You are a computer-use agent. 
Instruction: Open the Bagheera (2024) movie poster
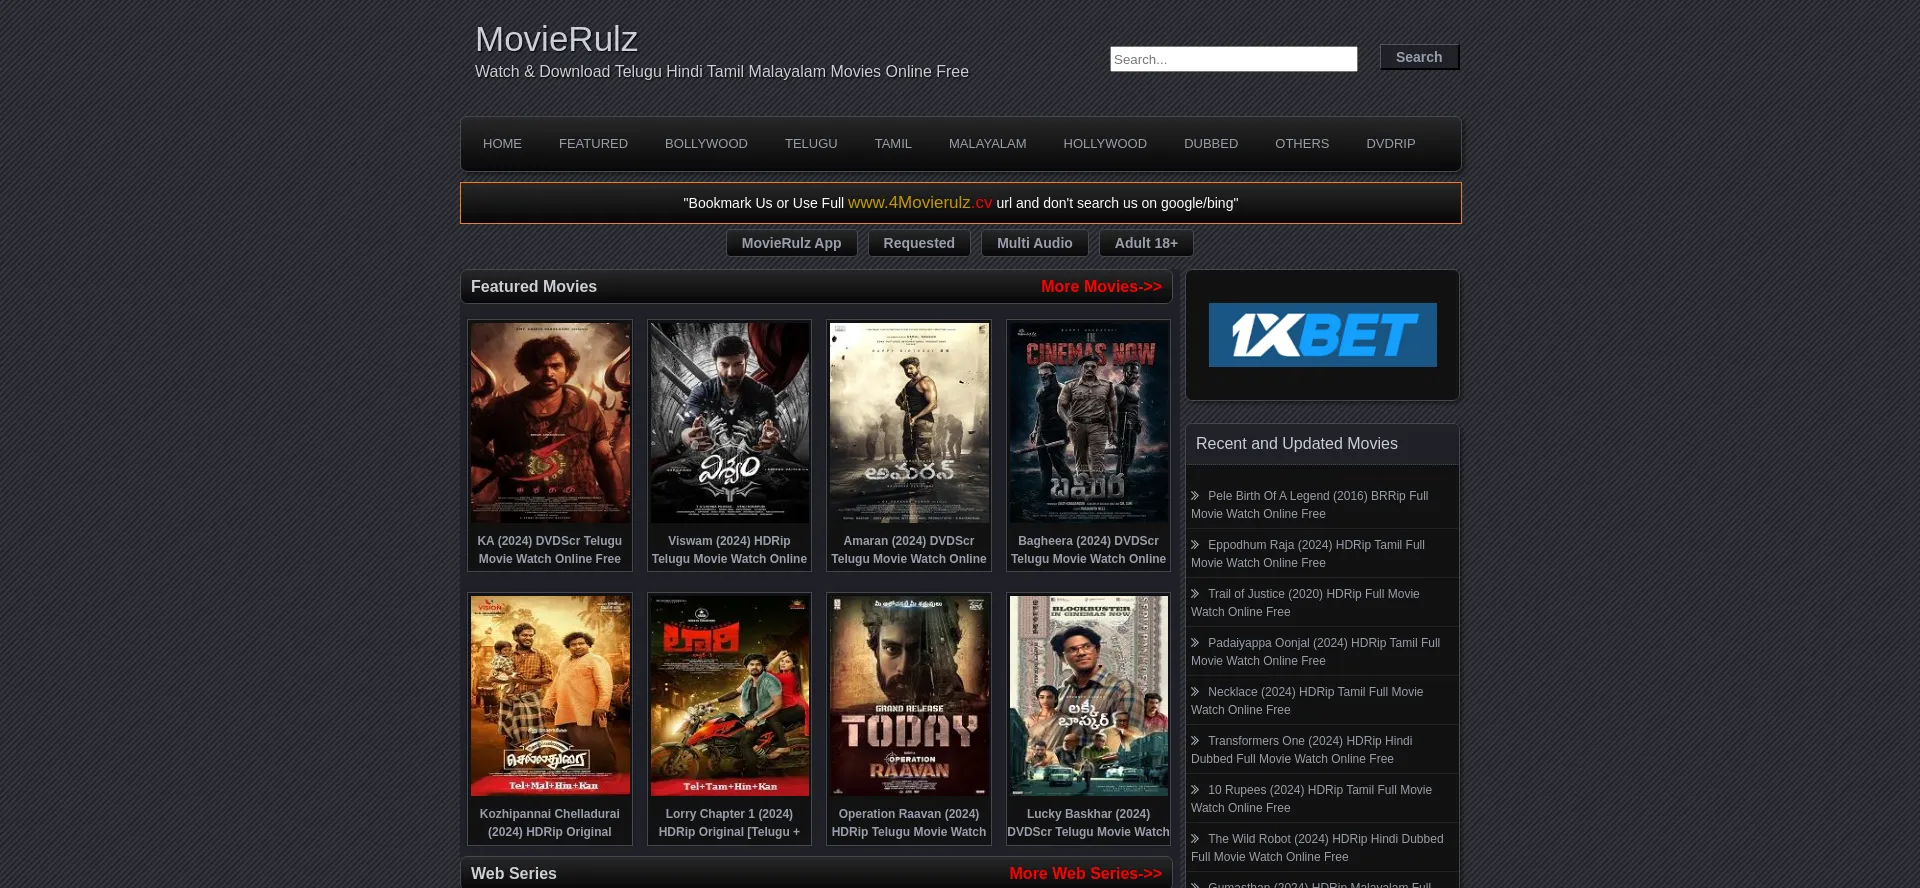tap(1088, 422)
